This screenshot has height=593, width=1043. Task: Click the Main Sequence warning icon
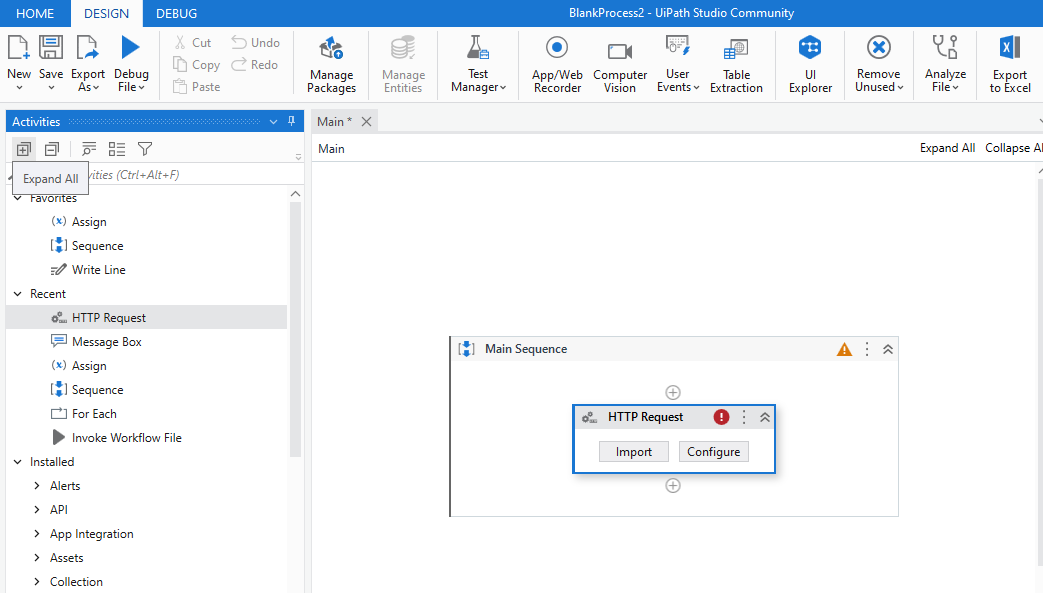(844, 349)
